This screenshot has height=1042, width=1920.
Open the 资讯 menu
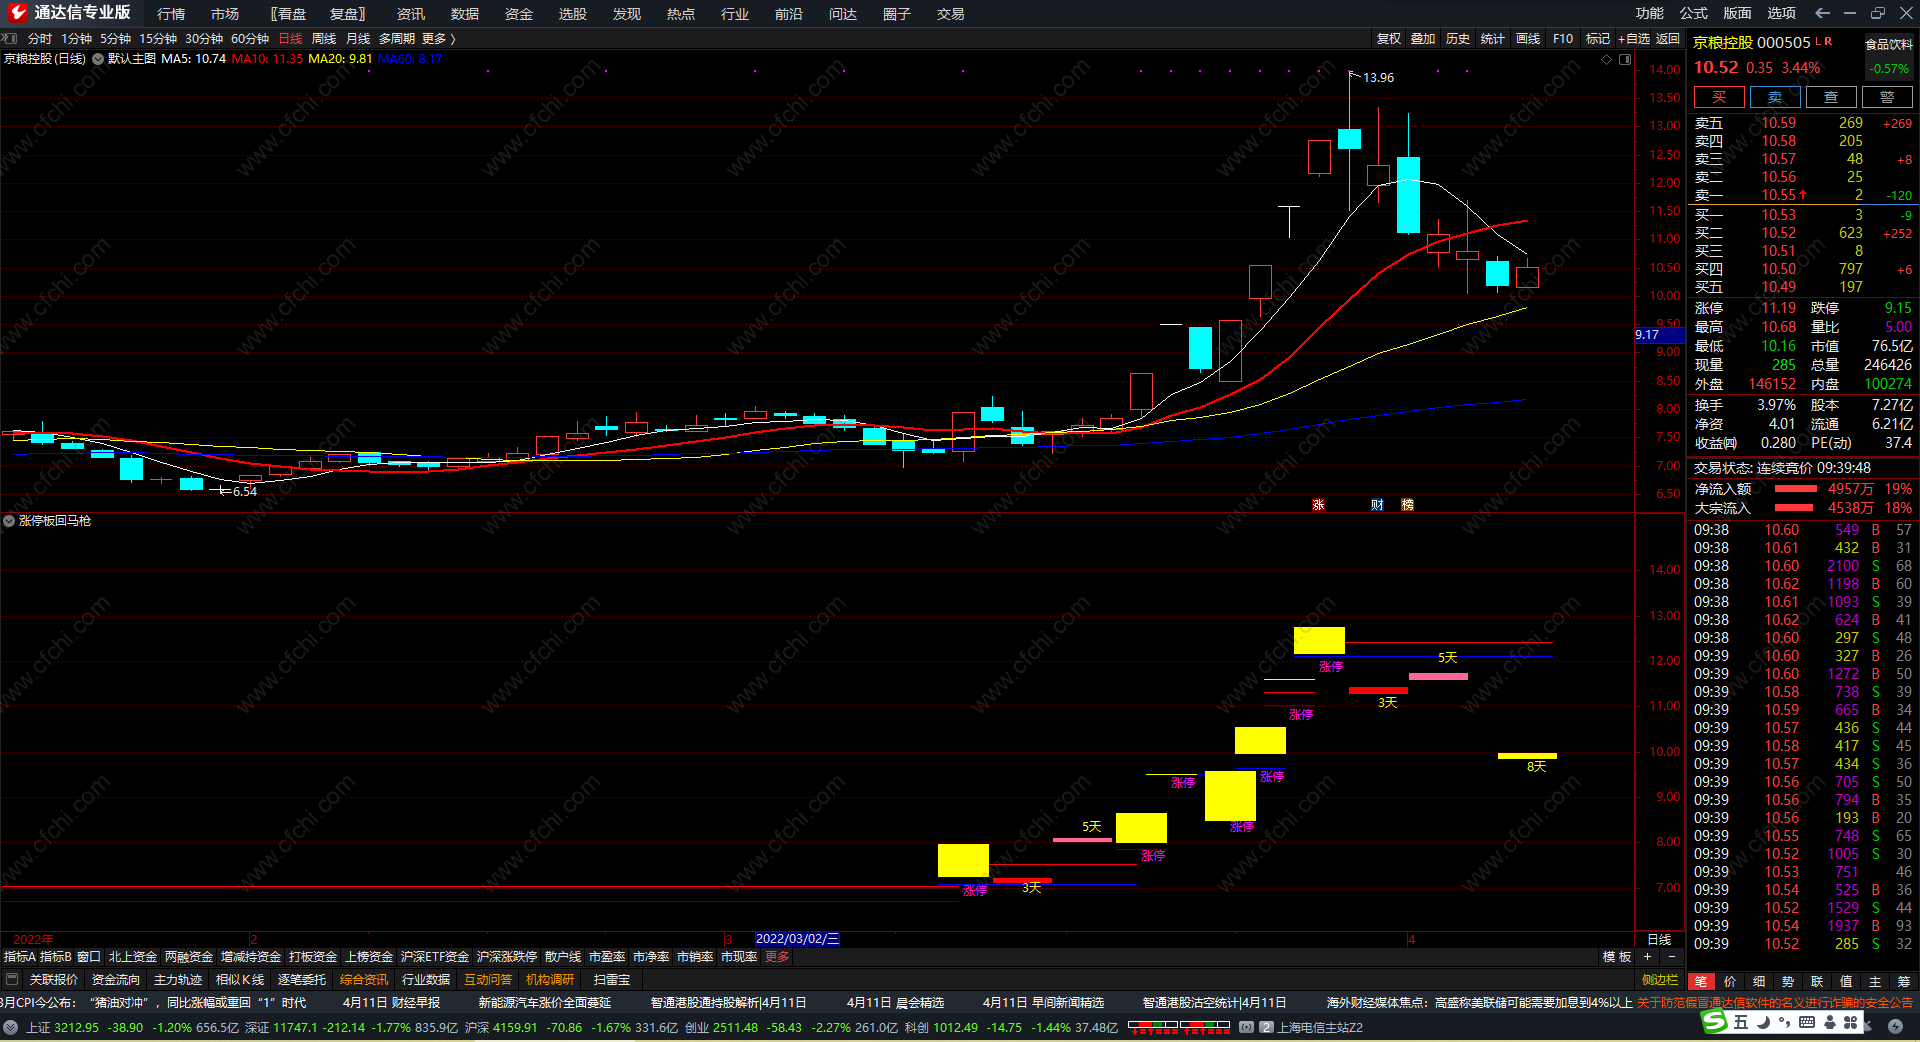click(411, 14)
